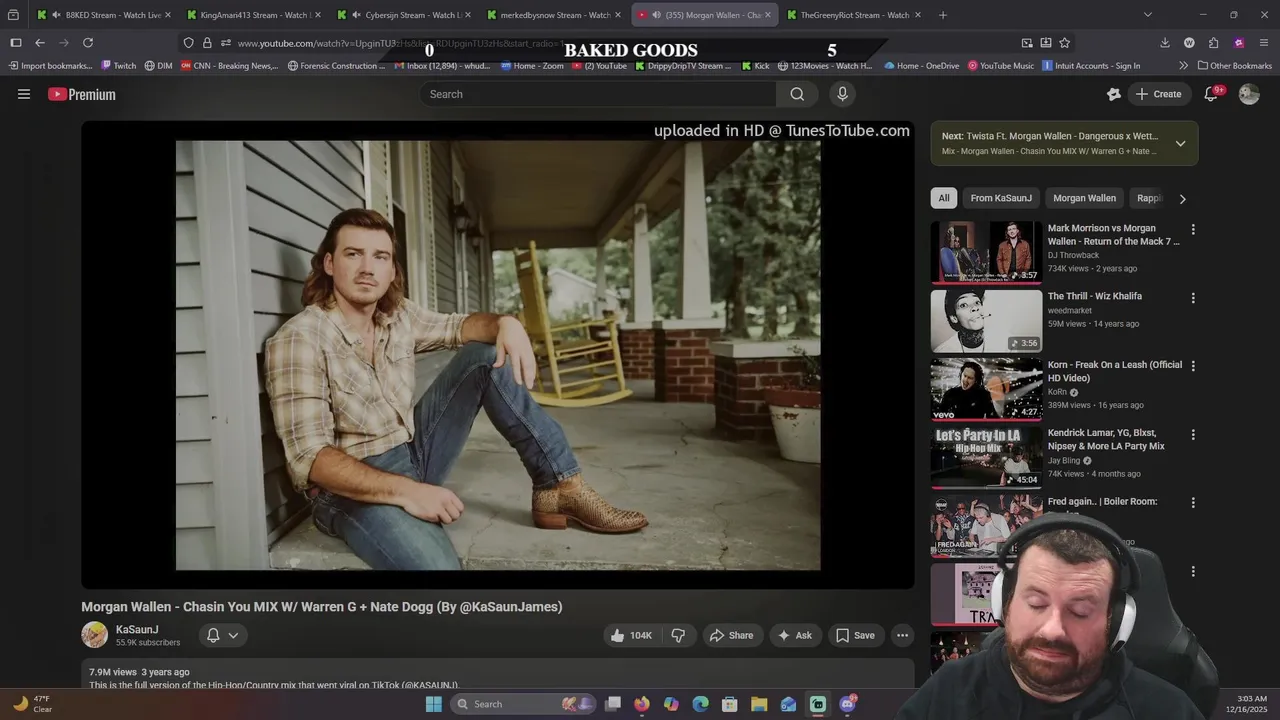Click in the YouTube search field
This screenshot has width=1280, height=720.
(x=598, y=94)
